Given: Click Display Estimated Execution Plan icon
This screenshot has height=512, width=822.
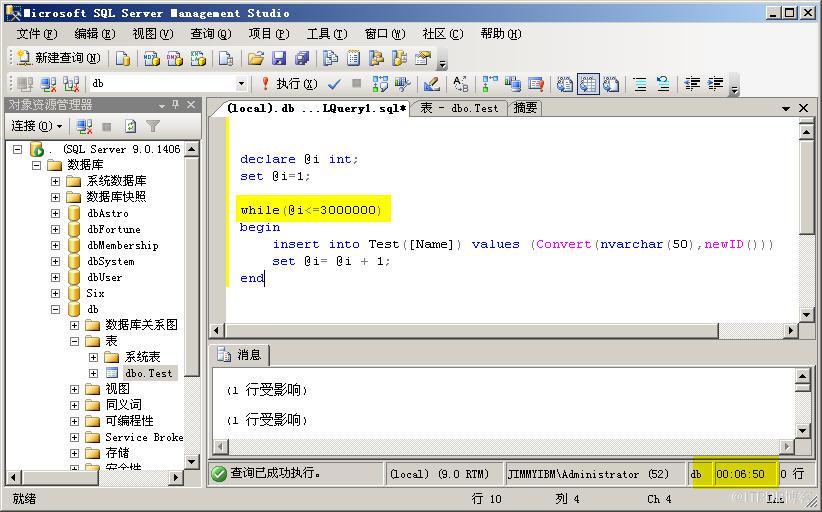Looking at the screenshot, I should point(380,84).
